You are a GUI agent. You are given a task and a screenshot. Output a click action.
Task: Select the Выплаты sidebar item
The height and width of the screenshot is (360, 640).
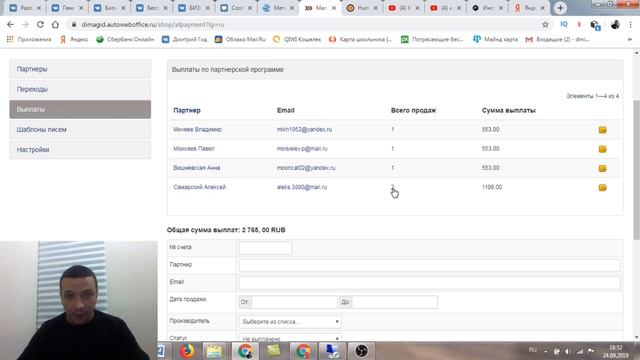coord(80,109)
